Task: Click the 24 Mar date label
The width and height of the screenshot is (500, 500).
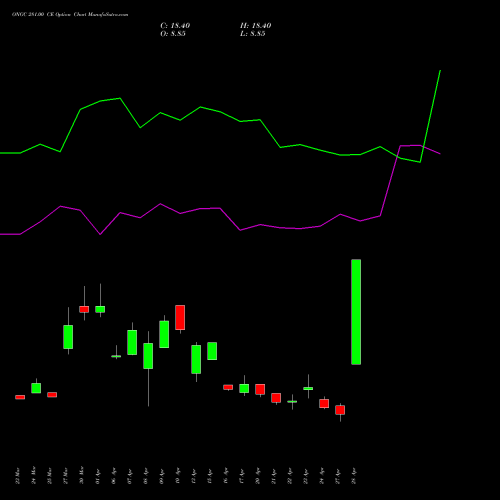Action: 34,475
